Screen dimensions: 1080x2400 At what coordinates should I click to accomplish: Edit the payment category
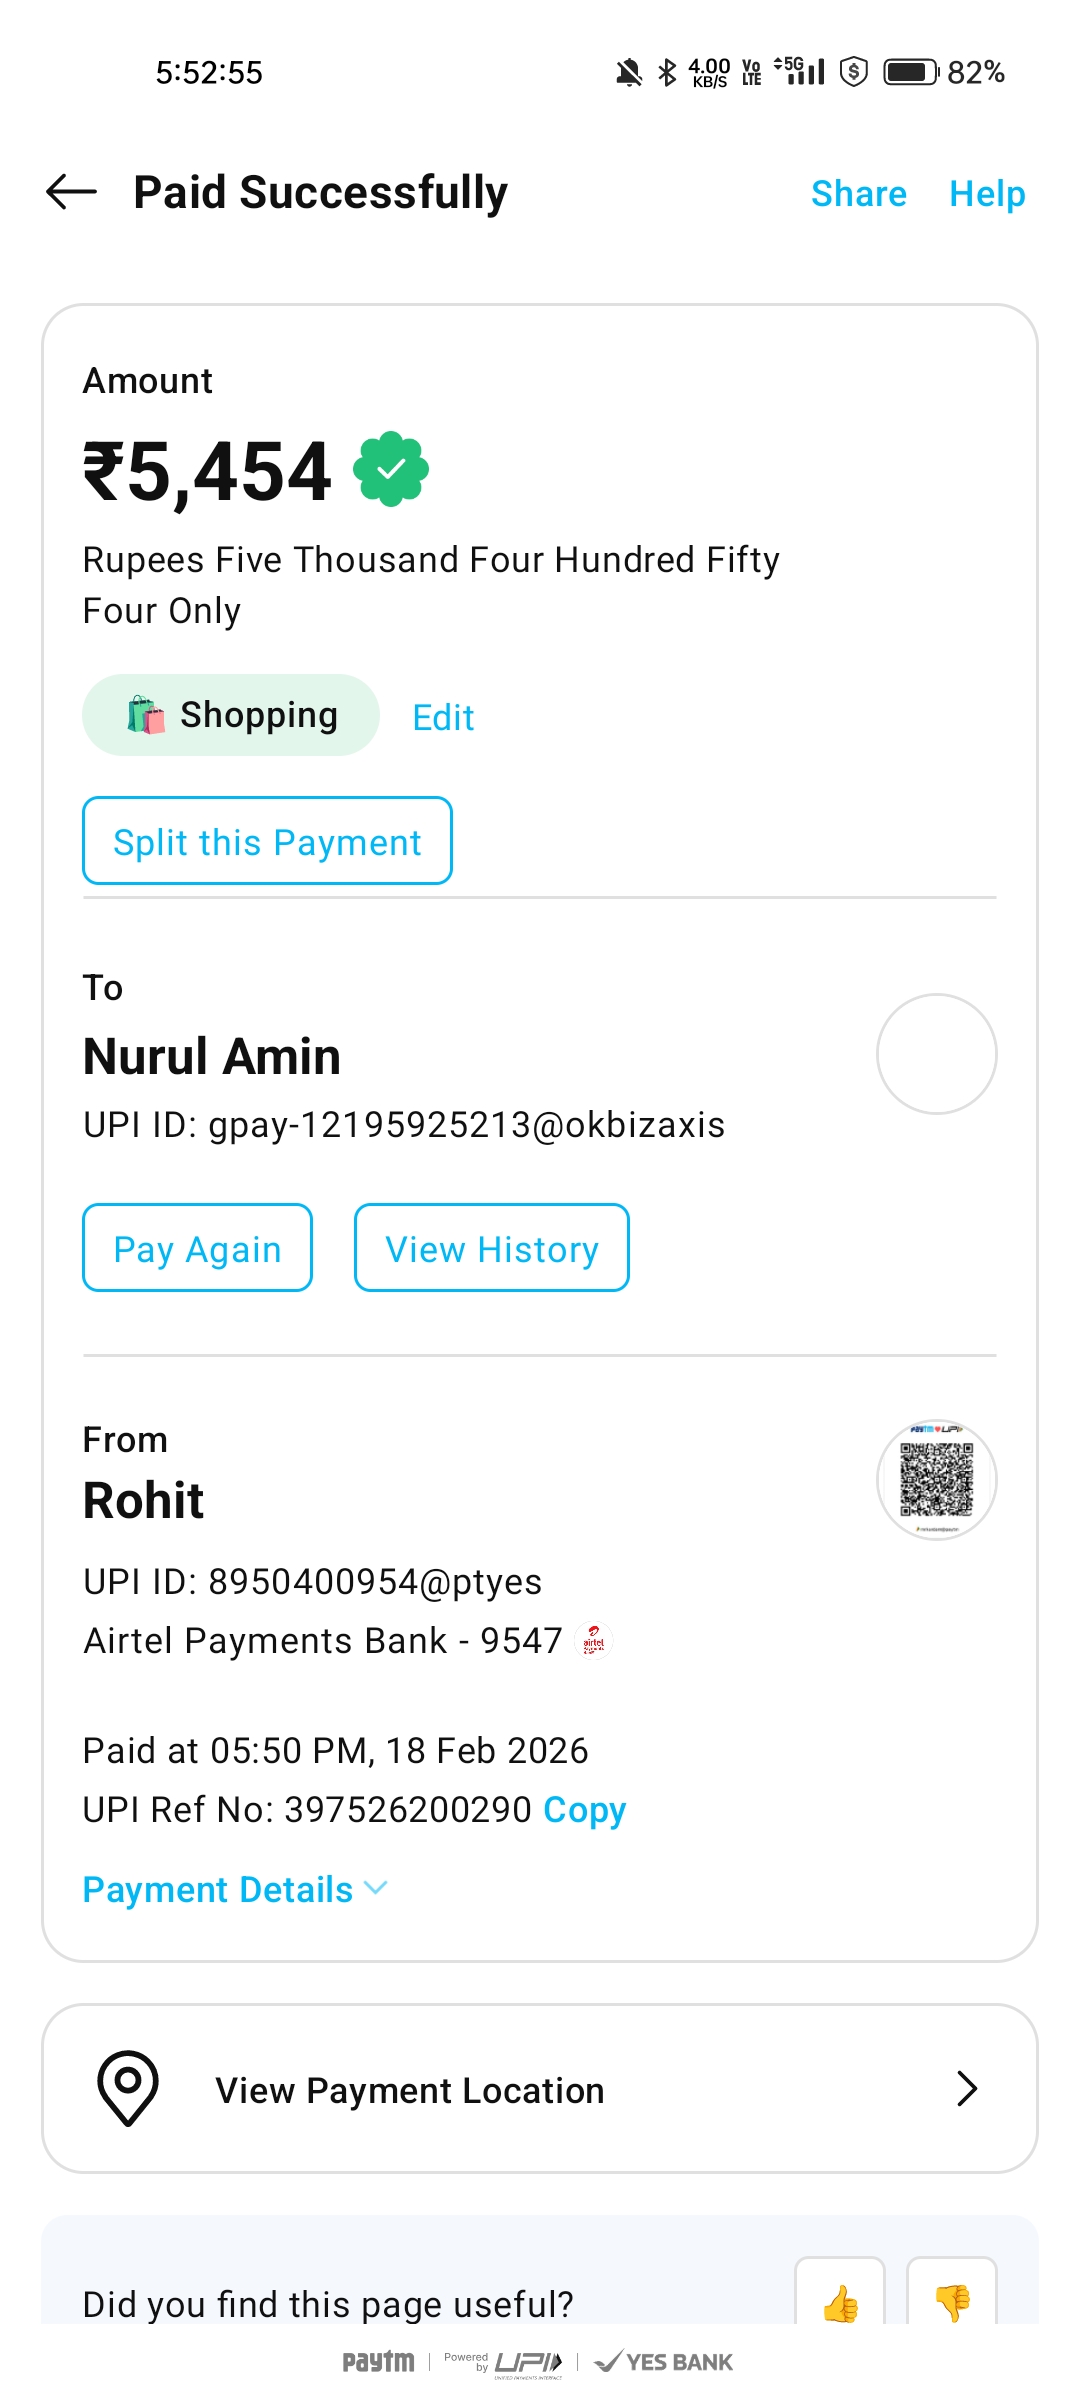(443, 717)
